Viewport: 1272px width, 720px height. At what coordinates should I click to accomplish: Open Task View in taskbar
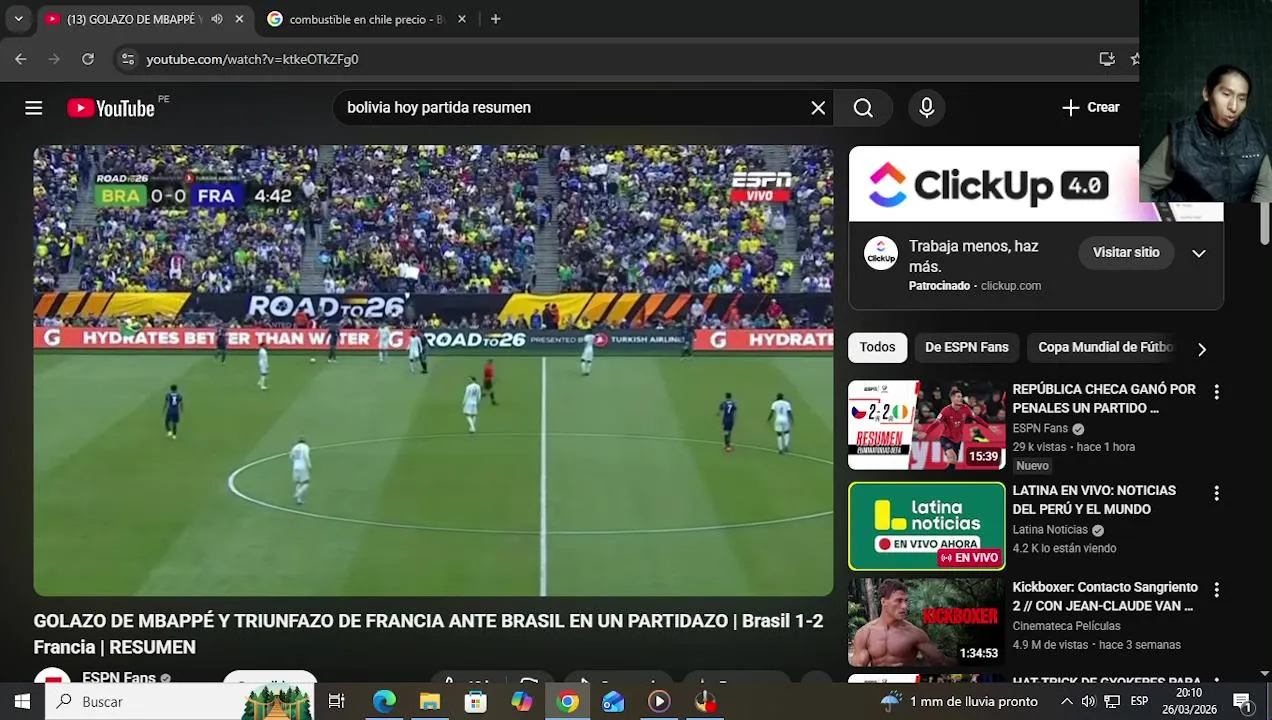337,702
